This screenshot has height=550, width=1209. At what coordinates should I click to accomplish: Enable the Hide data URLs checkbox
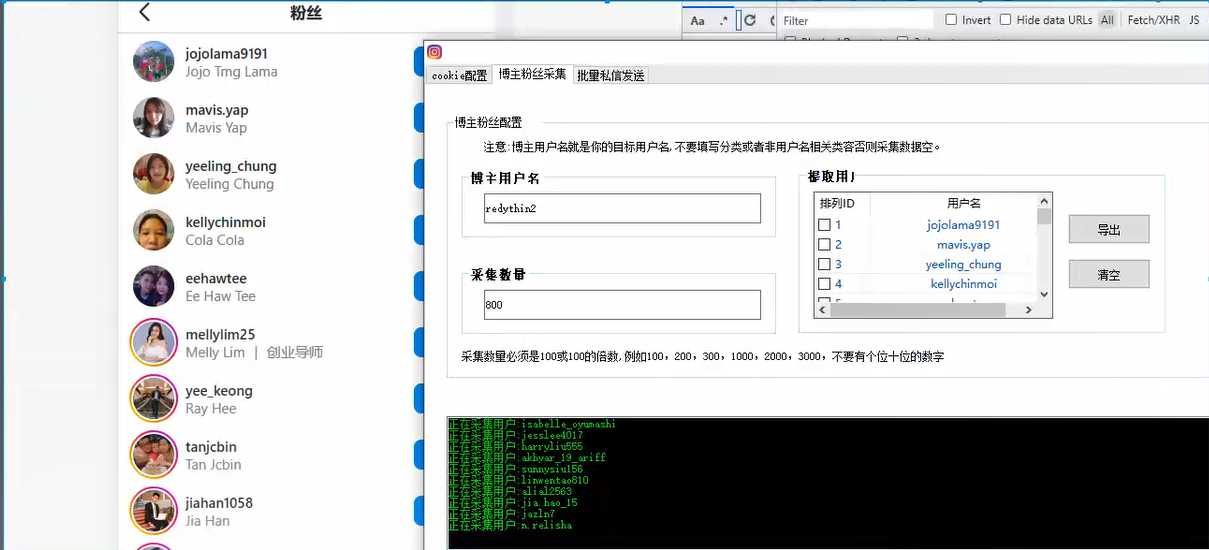point(1006,20)
